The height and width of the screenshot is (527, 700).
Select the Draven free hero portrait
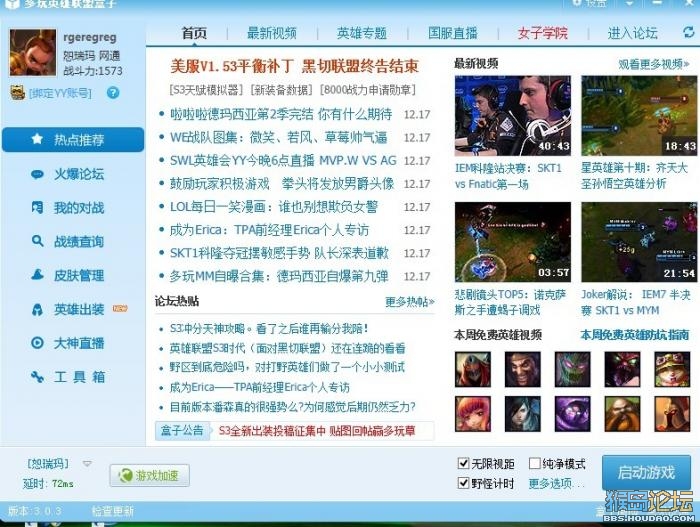pos(522,369)
